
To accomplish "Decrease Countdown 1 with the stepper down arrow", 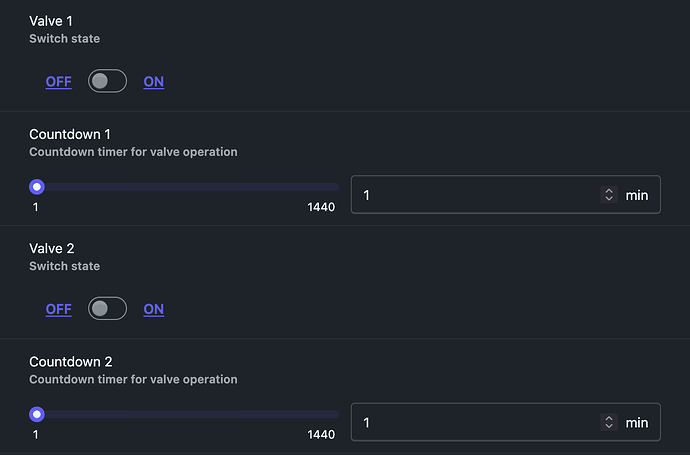I will pyautogui.click(x=609, y=200).
